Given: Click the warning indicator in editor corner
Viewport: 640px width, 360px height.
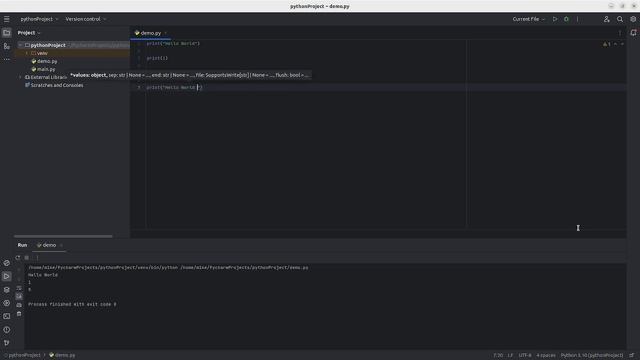Looking at the screenshot, I should (607, 44).
